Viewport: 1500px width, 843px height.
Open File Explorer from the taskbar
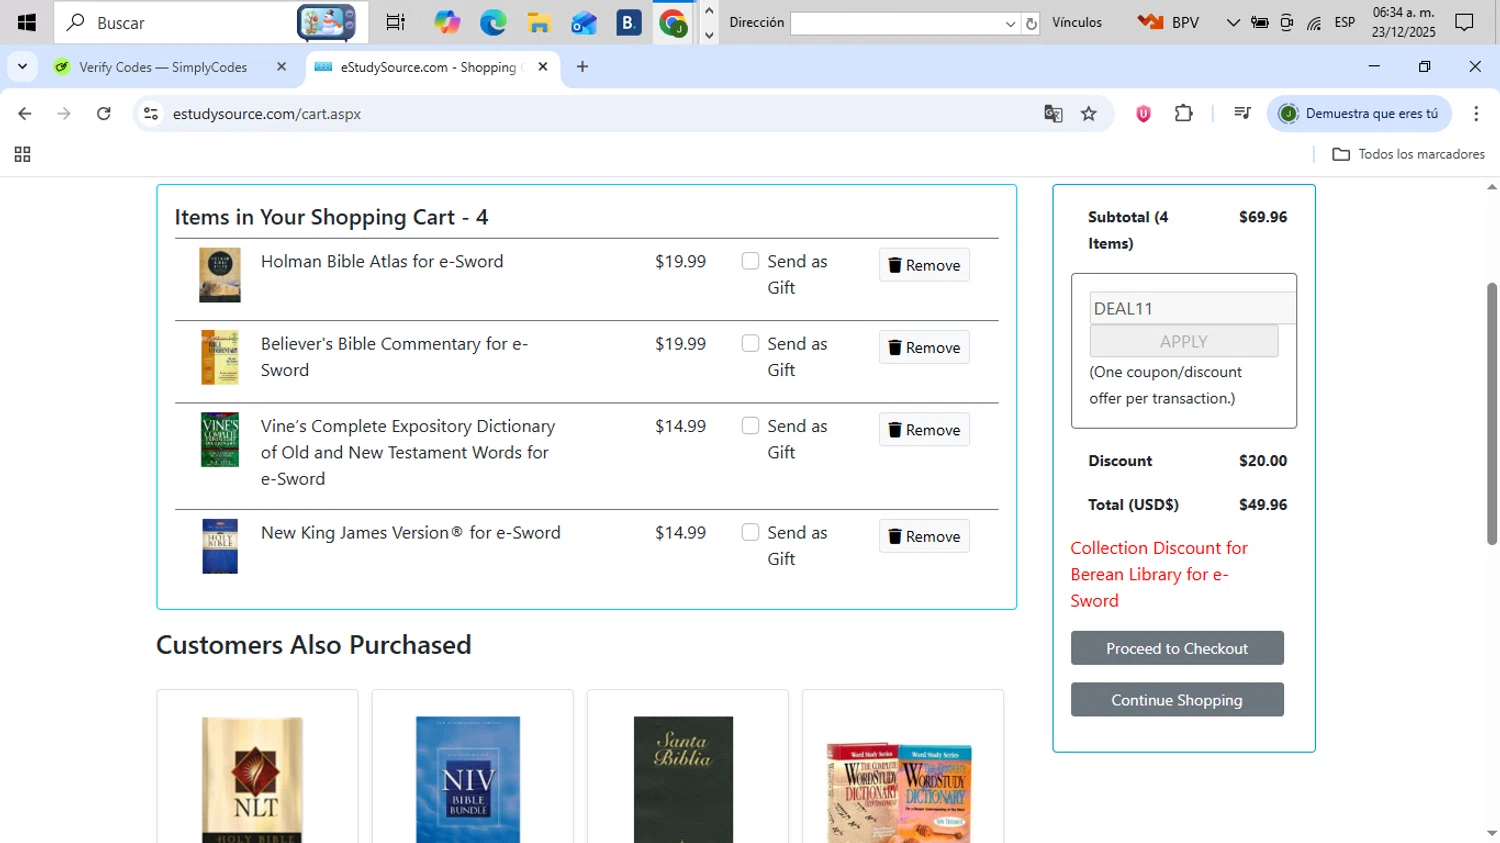539,22
